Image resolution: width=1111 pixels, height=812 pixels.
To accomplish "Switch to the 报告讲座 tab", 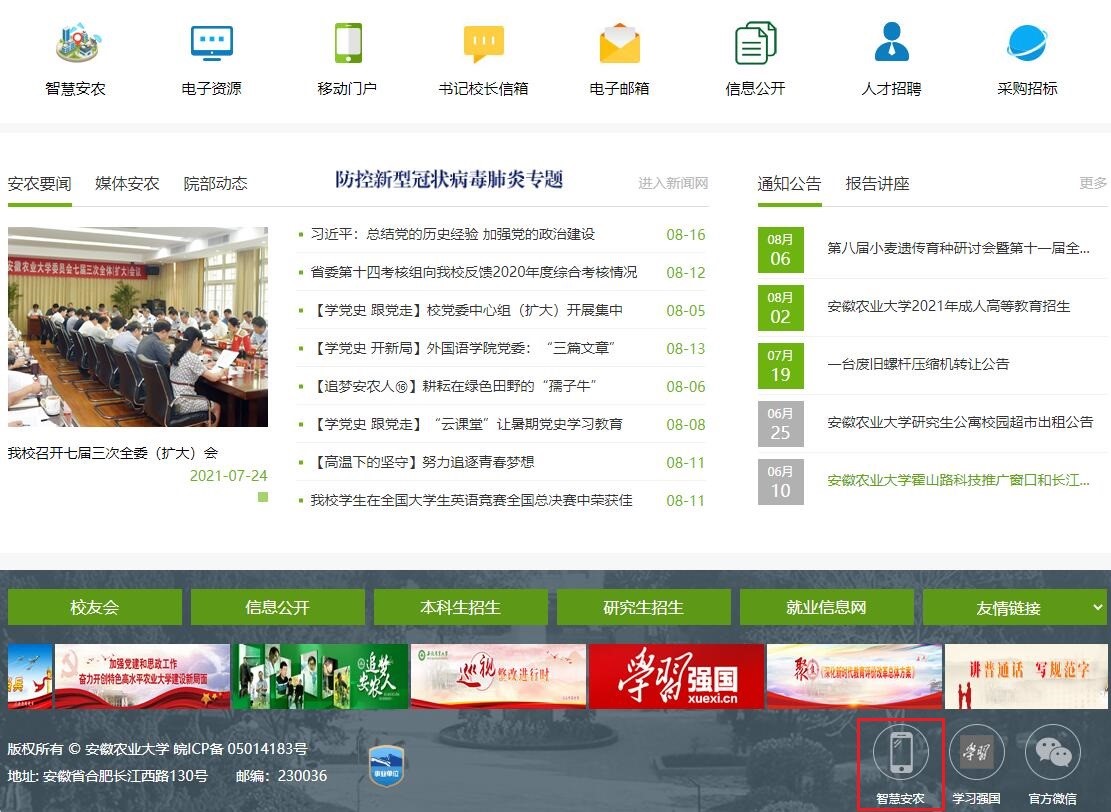I will [877, 184].
